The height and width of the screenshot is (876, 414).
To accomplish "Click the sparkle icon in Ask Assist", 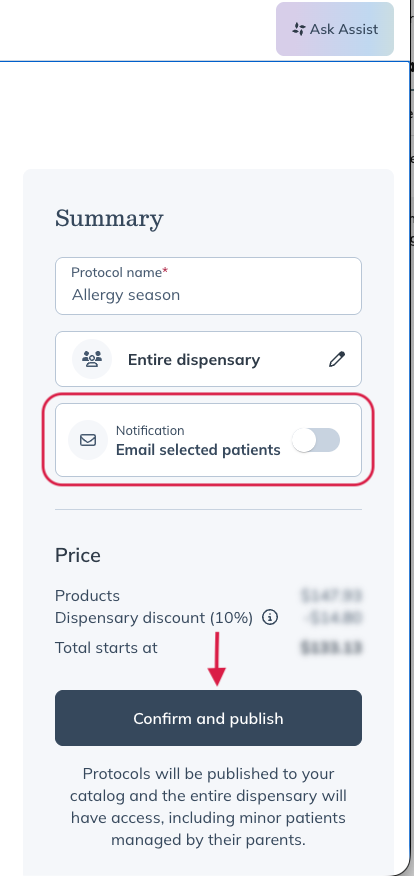I will tap(298, 29).
